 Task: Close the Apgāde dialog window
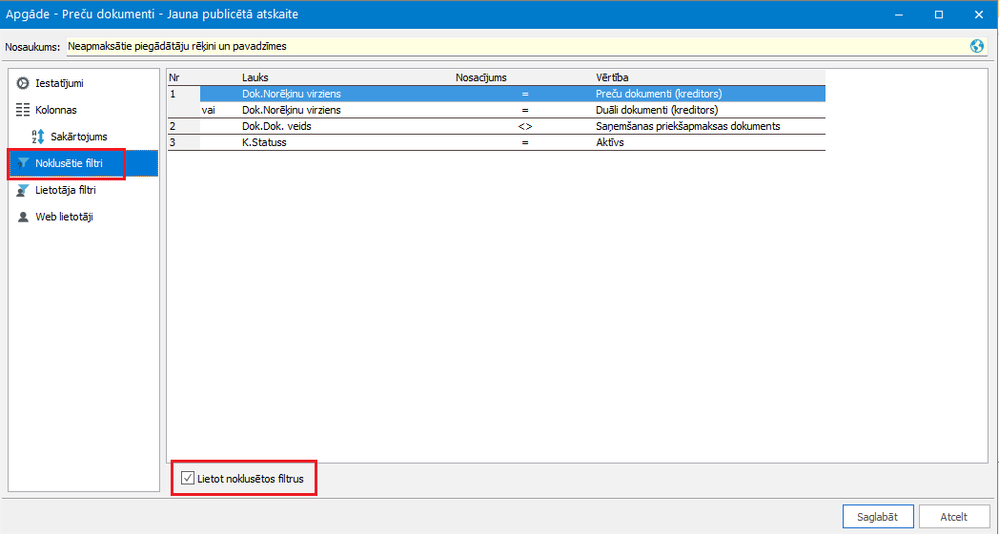(979, 14)
